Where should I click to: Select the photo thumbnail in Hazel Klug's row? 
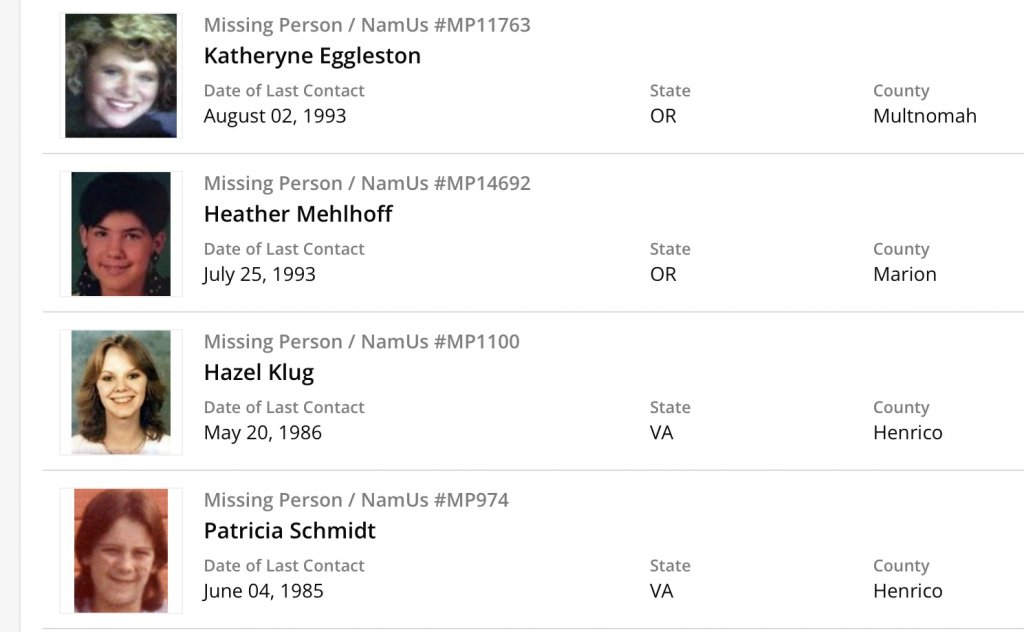tap(121, 392)
